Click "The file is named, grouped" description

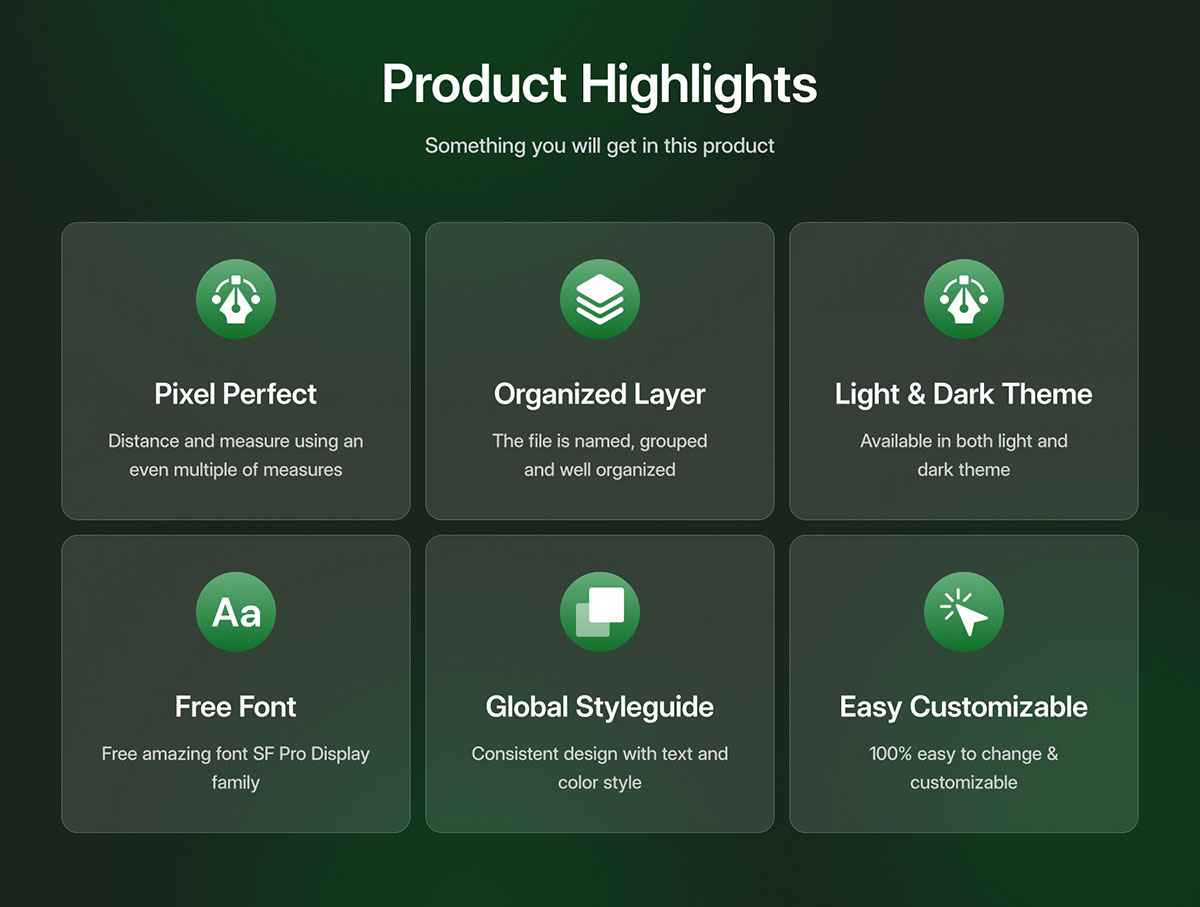point(600,441)
